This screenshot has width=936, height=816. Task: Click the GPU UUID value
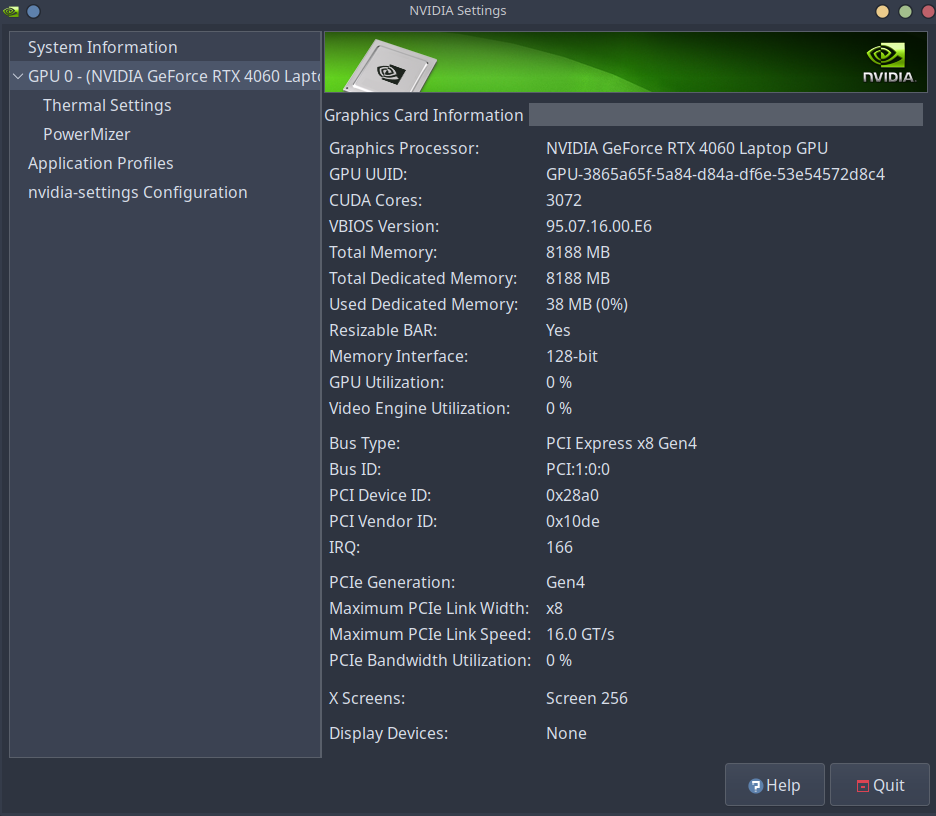pyautogui.click(x=715, y=174)
